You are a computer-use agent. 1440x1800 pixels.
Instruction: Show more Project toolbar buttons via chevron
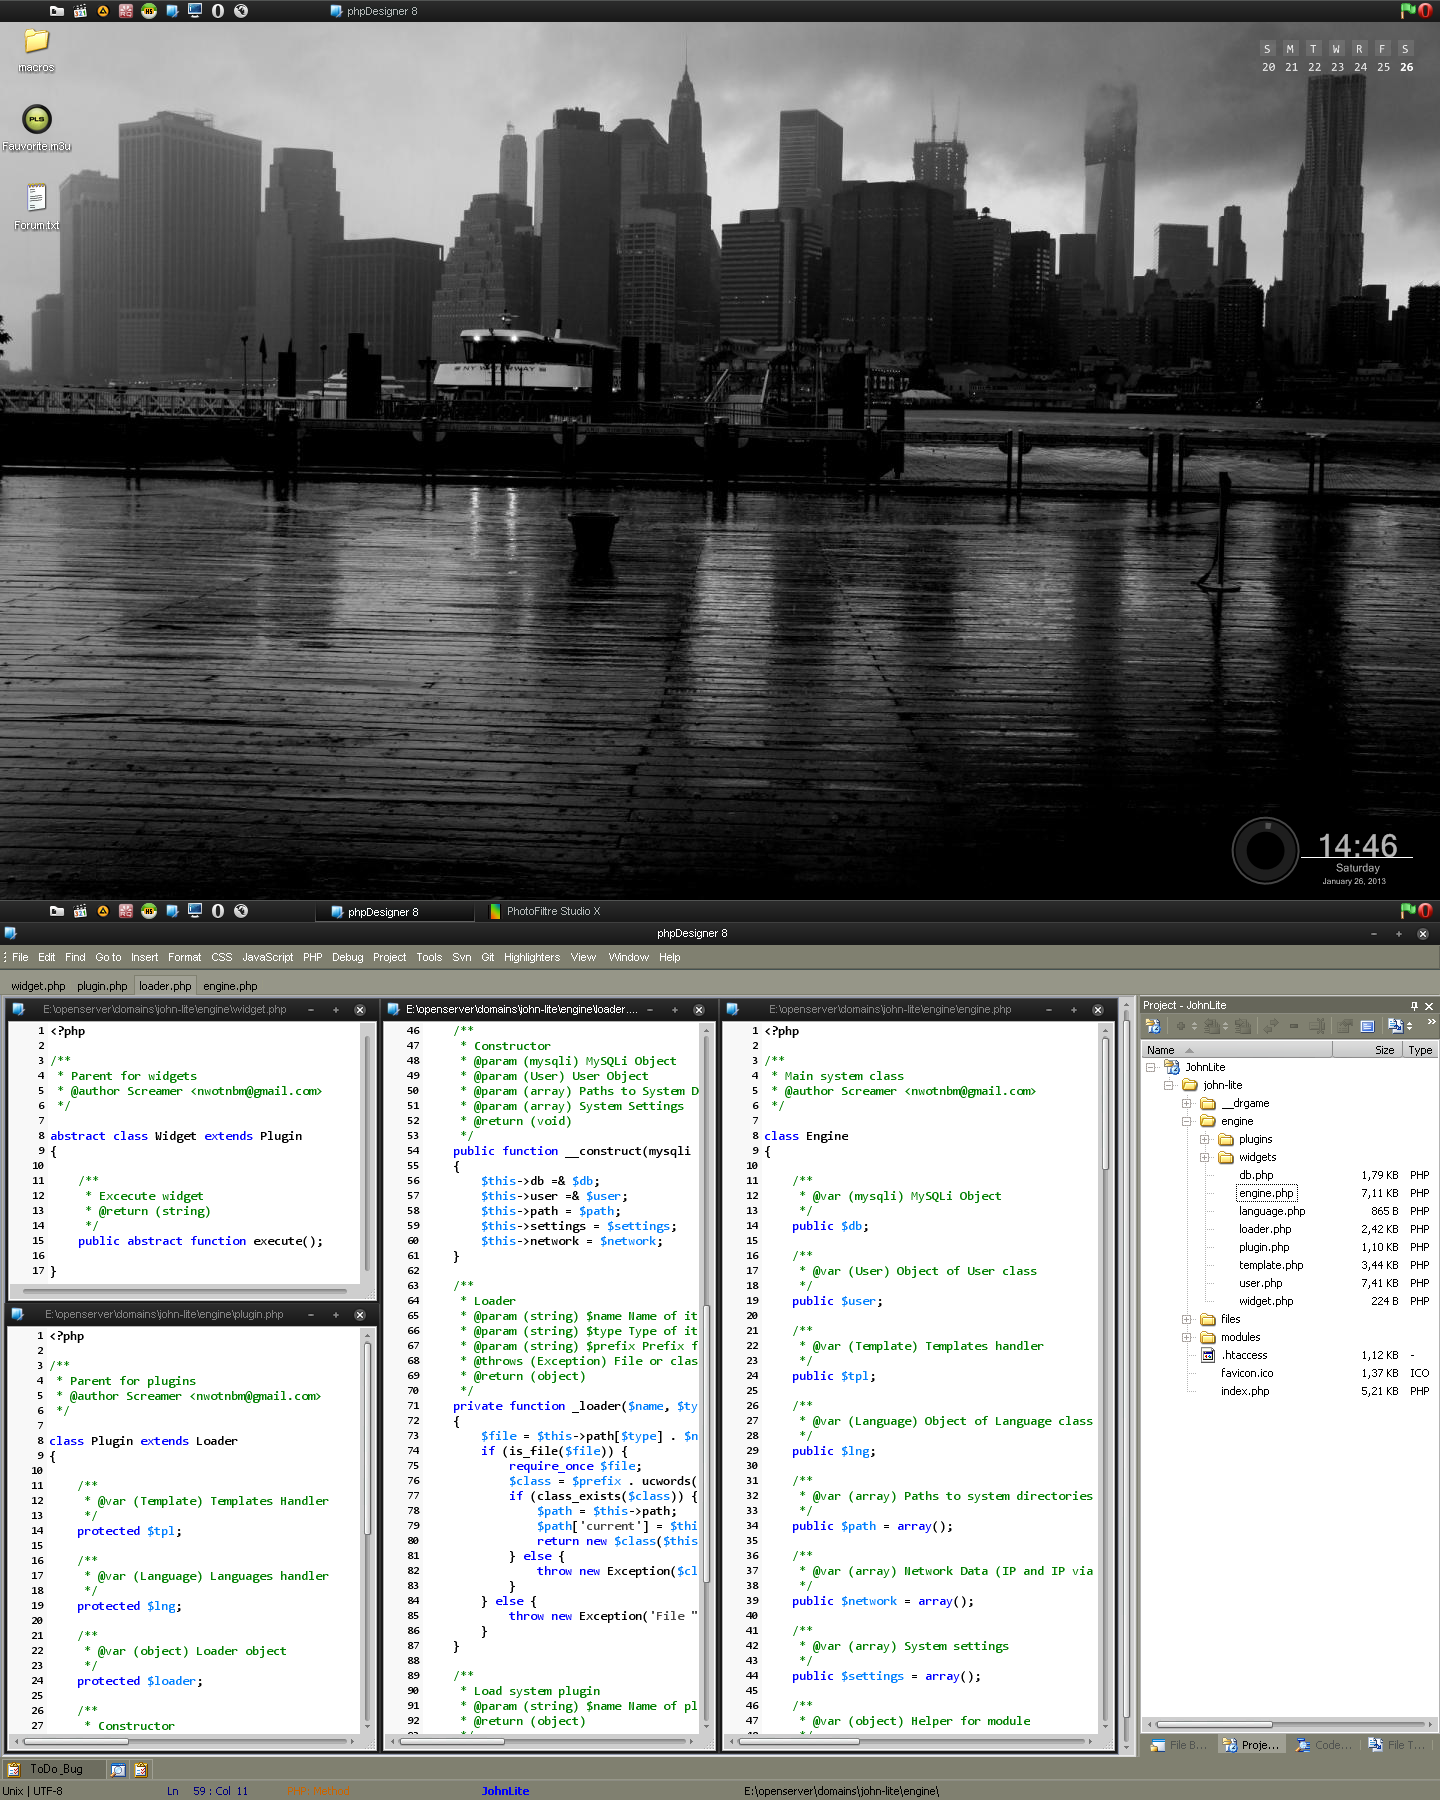[x=1431, y=1022]
